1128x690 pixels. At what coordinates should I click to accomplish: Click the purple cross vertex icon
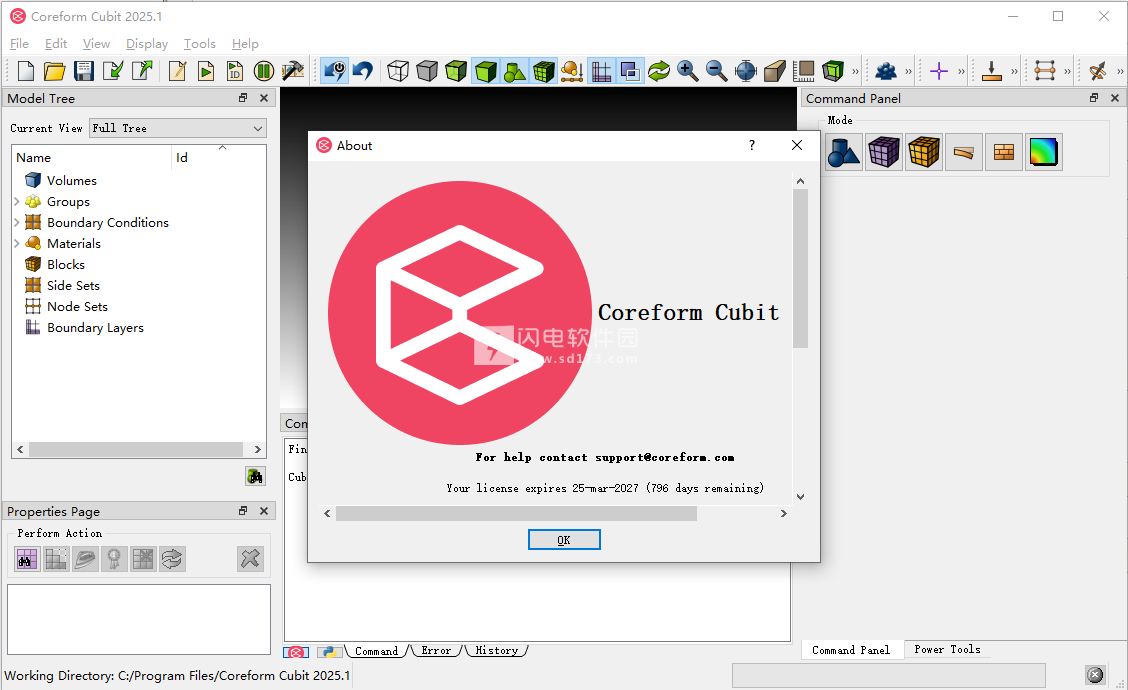point(939,71)
